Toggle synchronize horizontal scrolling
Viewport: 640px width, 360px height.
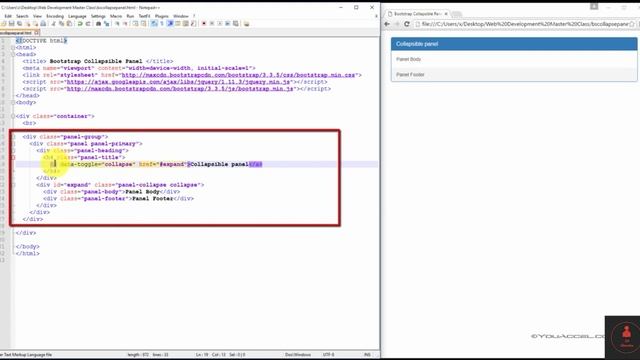tap(143, 24)
